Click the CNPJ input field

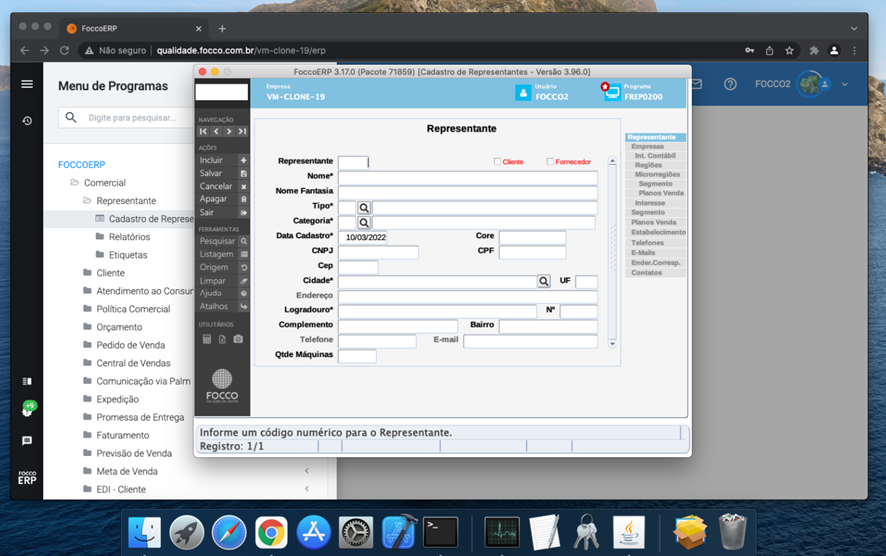point(379,252)
